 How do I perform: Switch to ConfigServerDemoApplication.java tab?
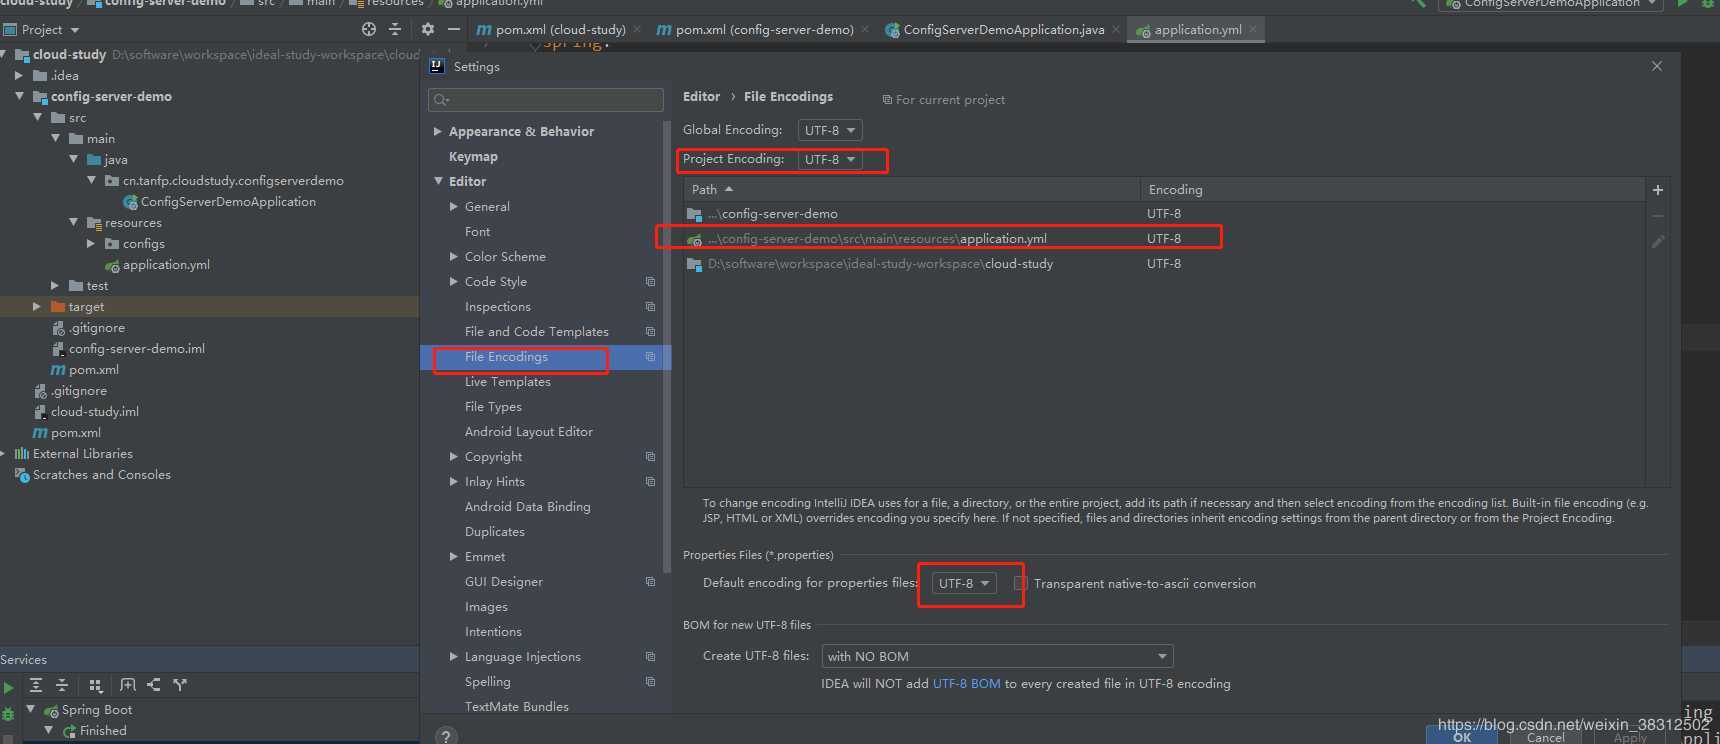[1004, 30]
